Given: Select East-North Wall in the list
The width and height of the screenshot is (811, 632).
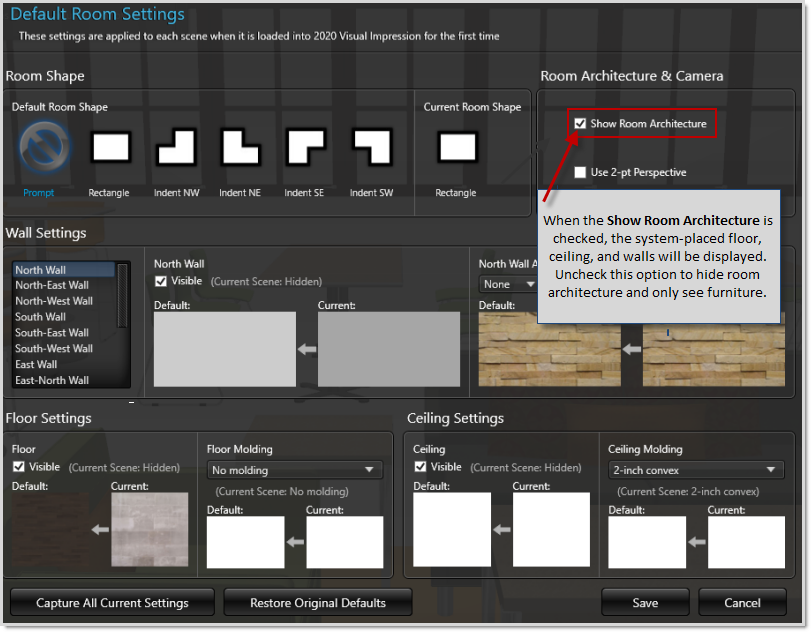Looking at the screenshot, I should click(x=64, y=380).
